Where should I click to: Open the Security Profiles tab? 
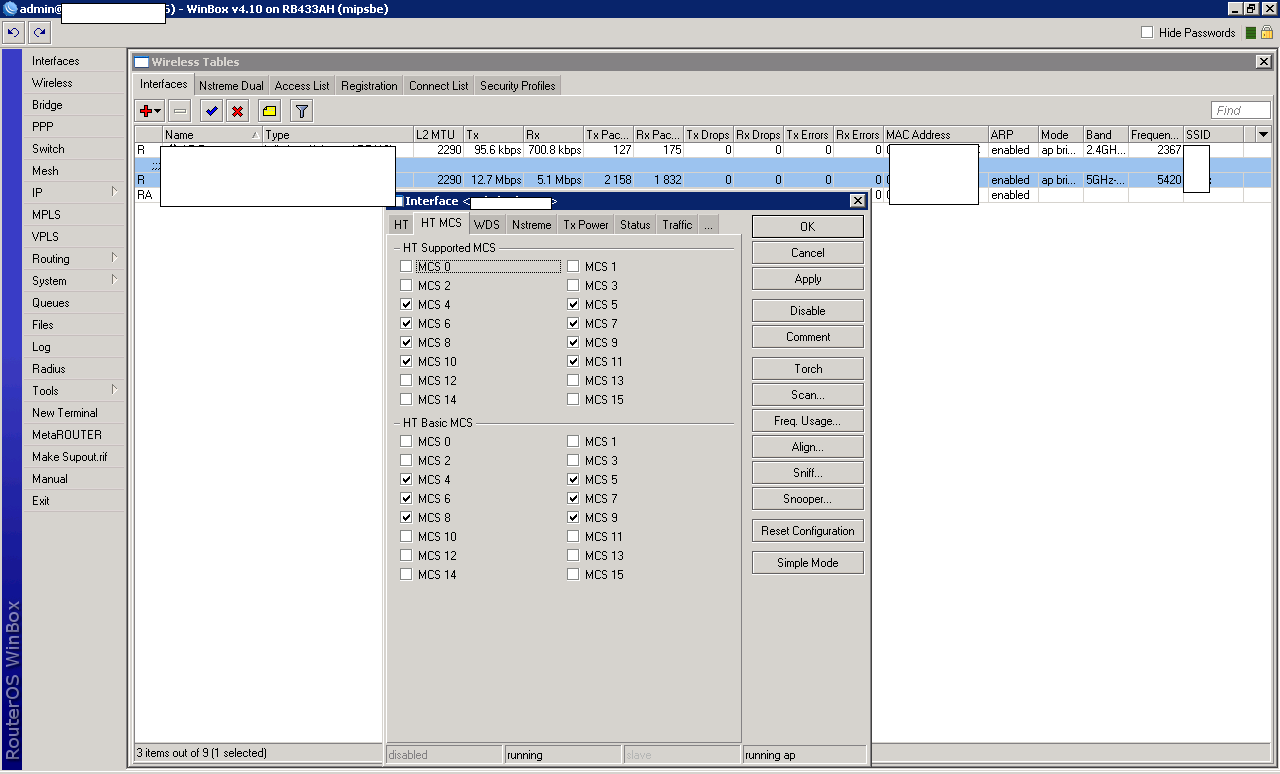coord(517,86)
